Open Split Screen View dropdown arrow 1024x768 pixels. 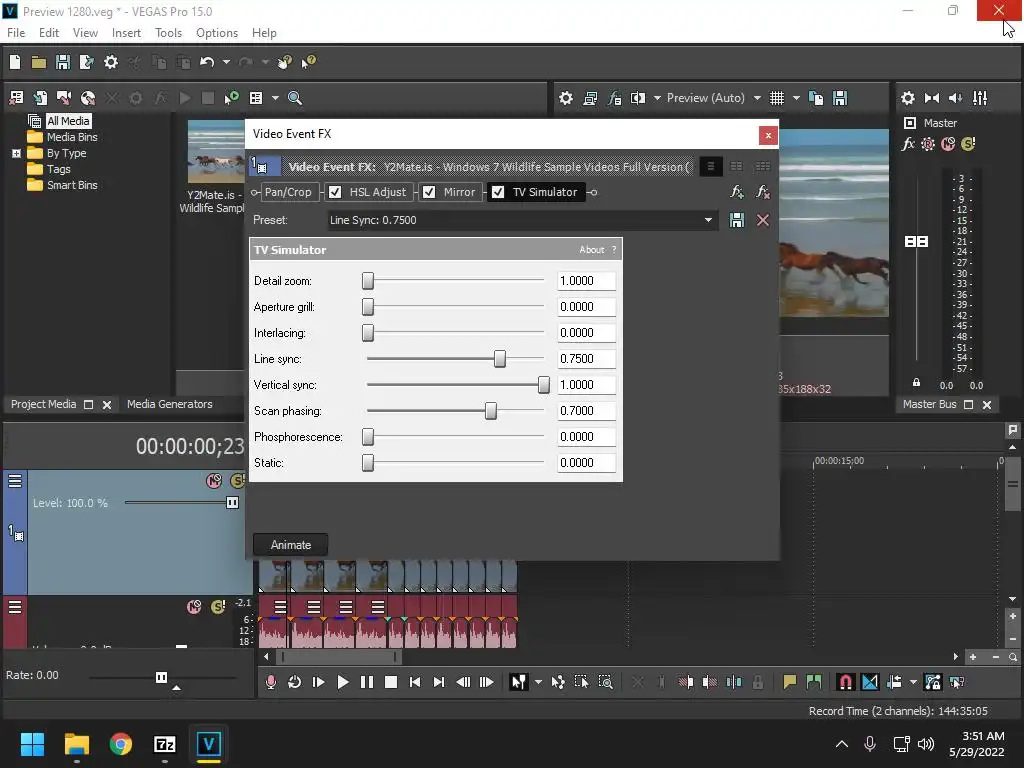(x=657, y=98)
